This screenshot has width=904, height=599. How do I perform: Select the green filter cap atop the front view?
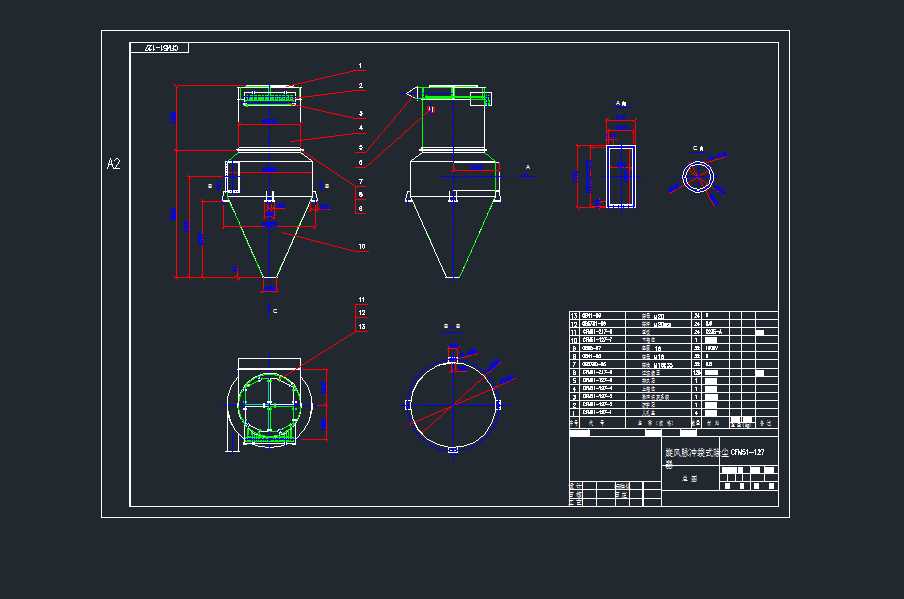pos(268,95)
